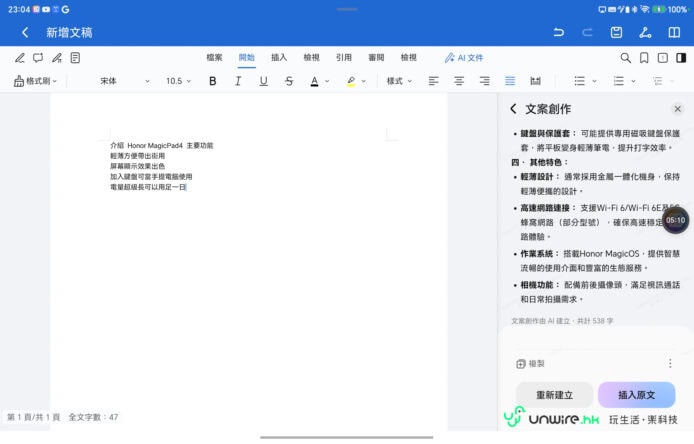Click 文案創作由 AI 建立 note

(x=562, y=321)
